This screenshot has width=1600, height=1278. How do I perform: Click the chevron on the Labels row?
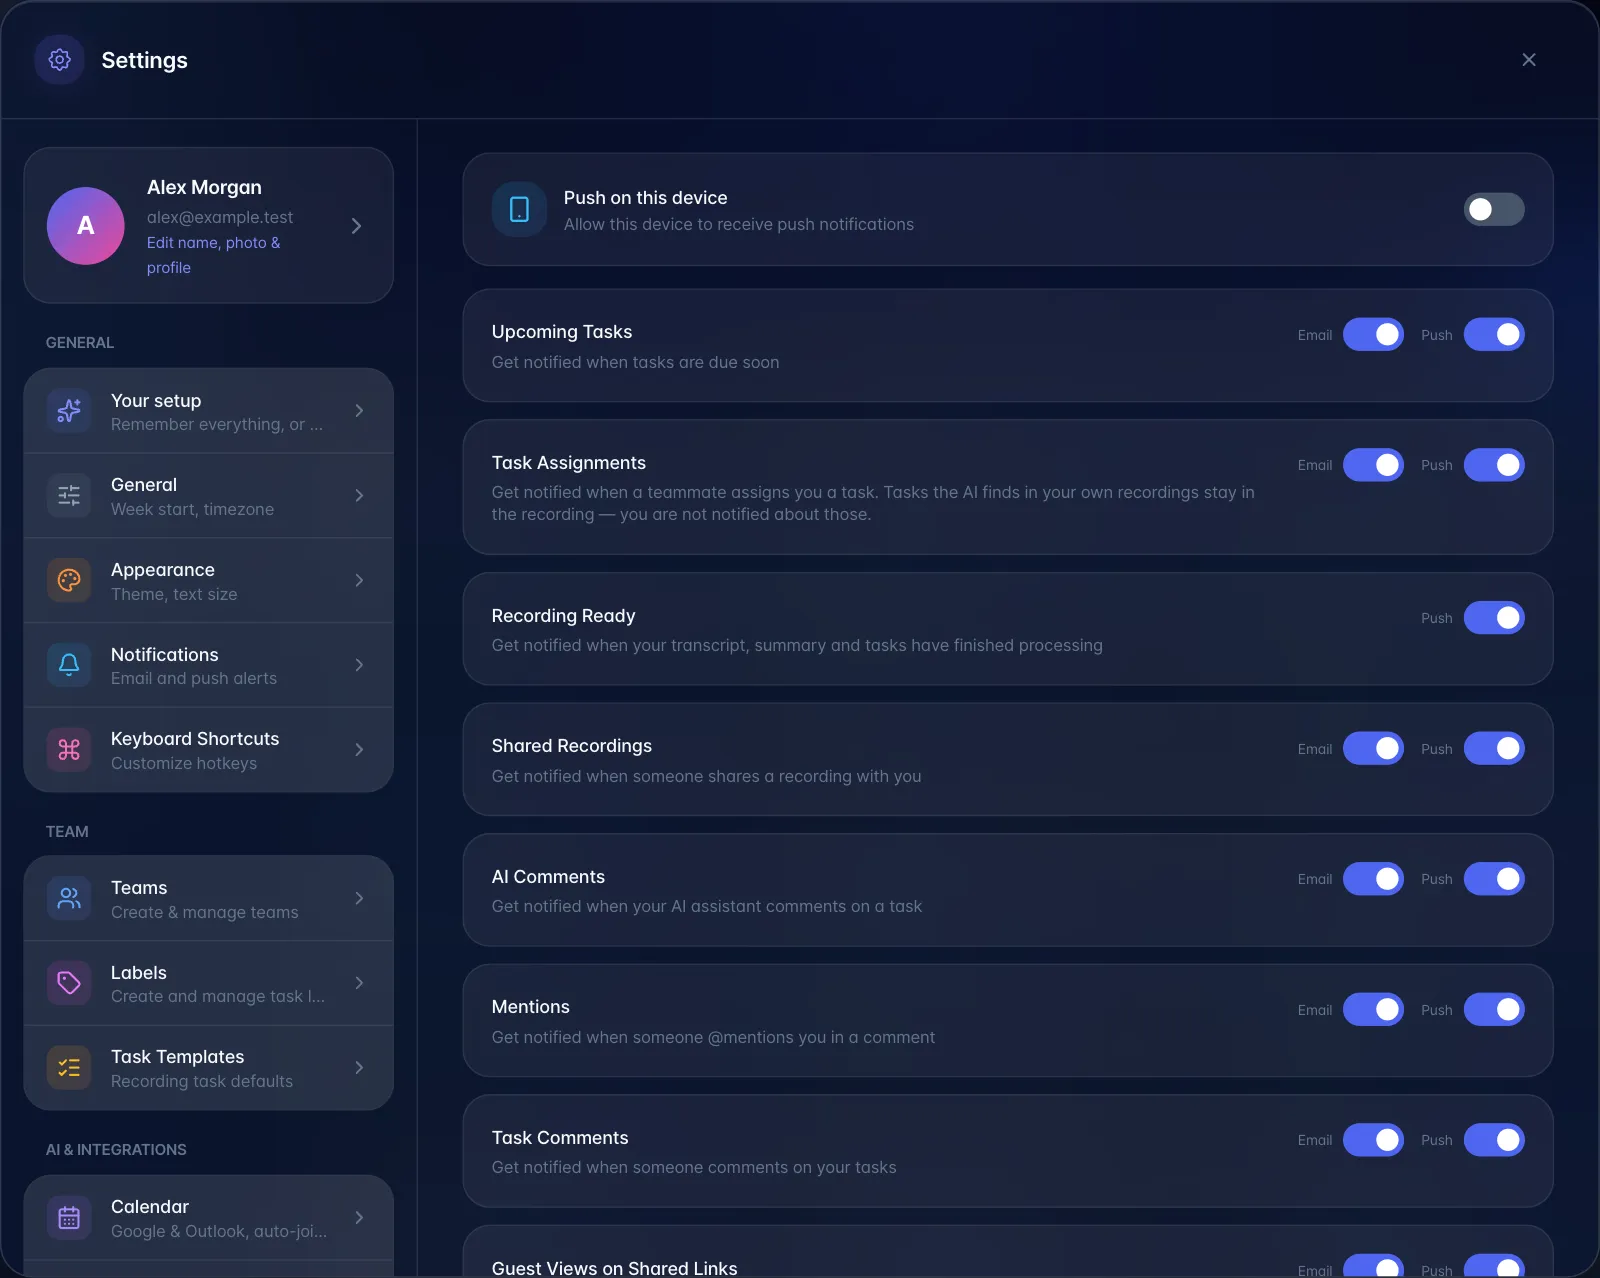359,983
